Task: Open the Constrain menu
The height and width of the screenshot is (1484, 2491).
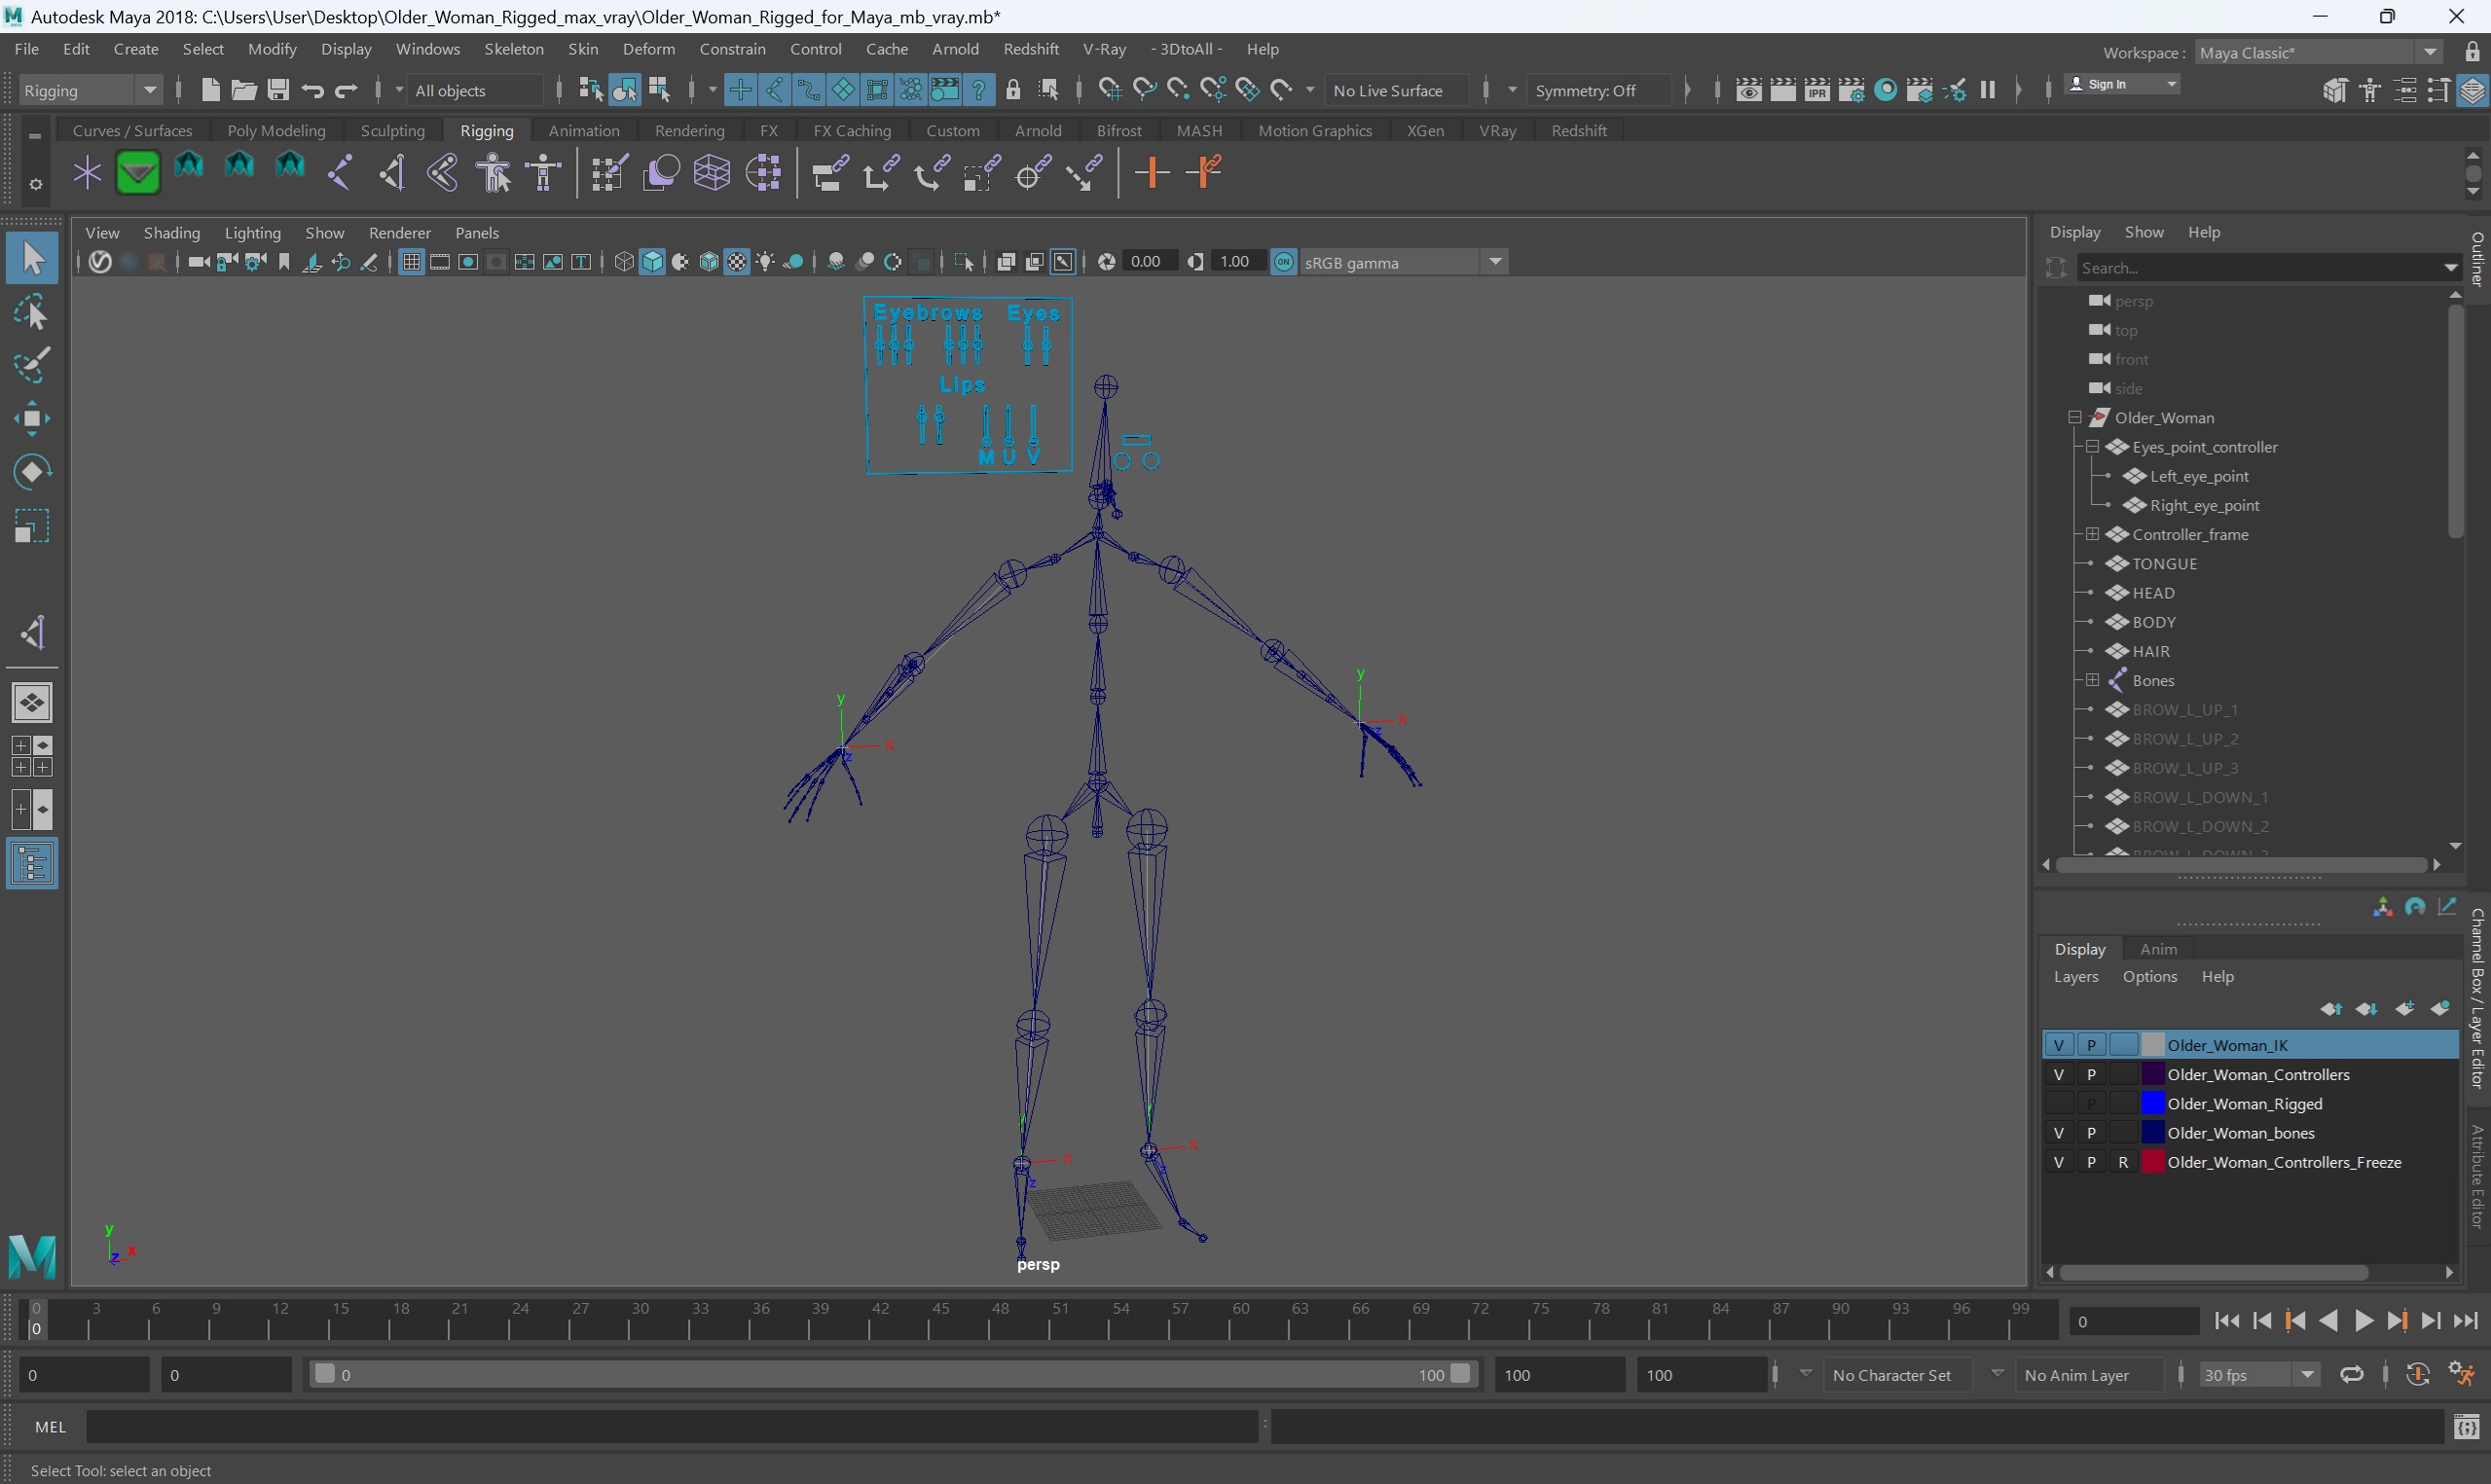Action: point(732,49)
